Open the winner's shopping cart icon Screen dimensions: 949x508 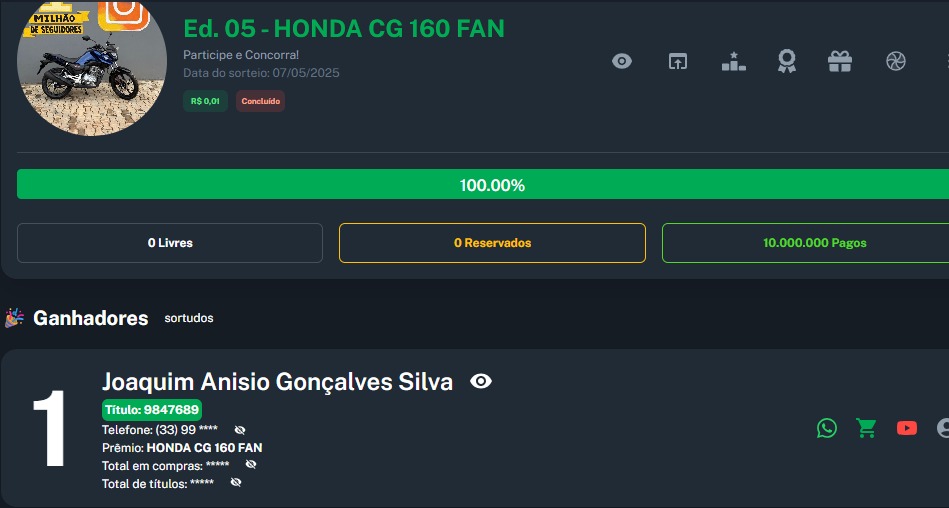pyautogui.click(x=866, y=428)
